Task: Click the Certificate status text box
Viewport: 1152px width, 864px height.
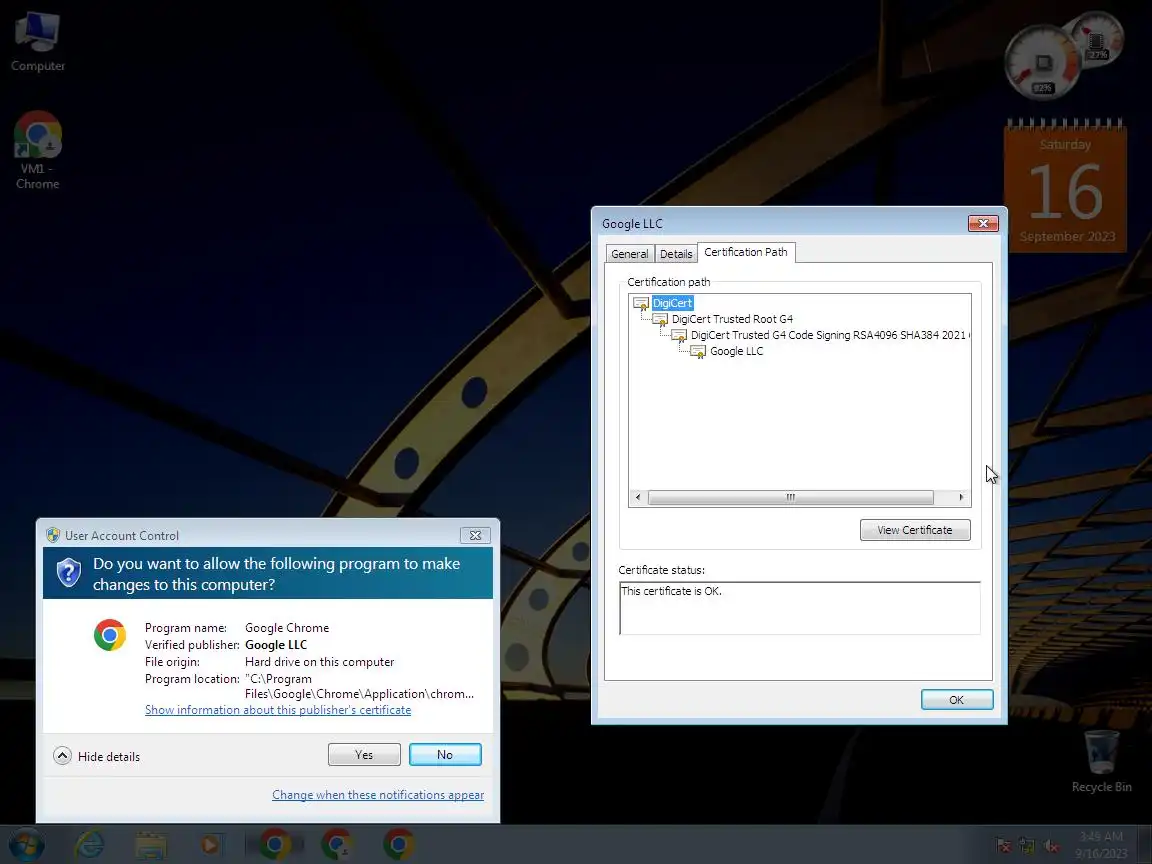Action: (x=799, y=608)
